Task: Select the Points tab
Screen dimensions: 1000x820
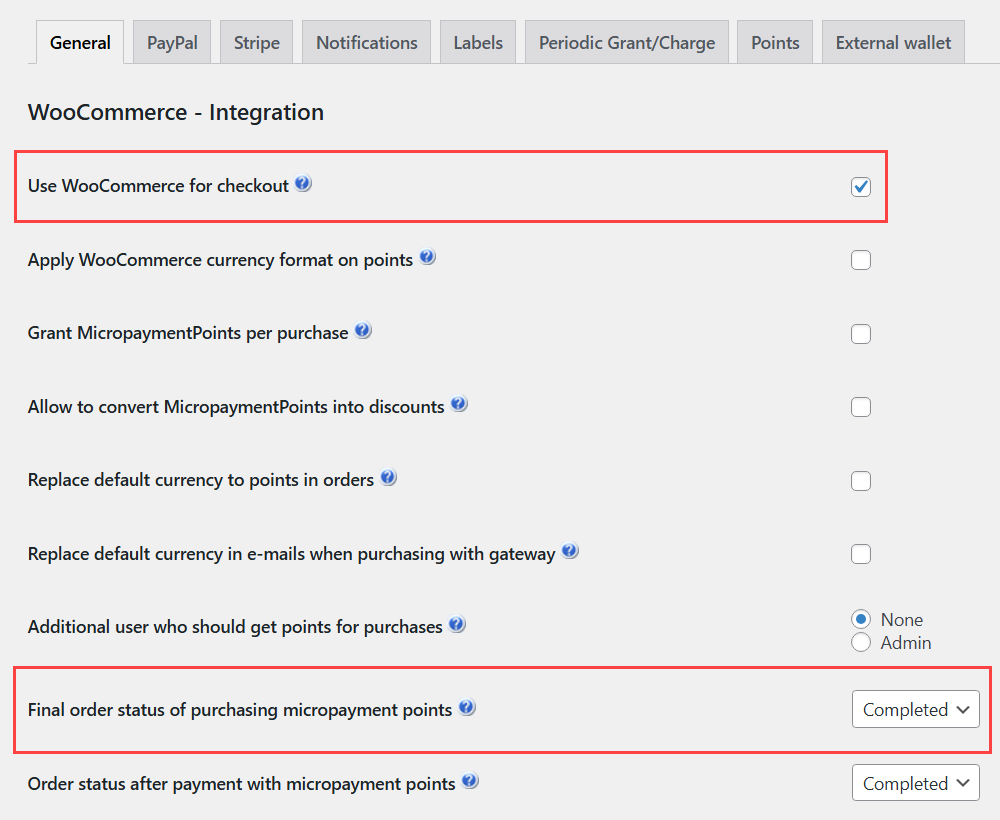Action: (775, 43)
